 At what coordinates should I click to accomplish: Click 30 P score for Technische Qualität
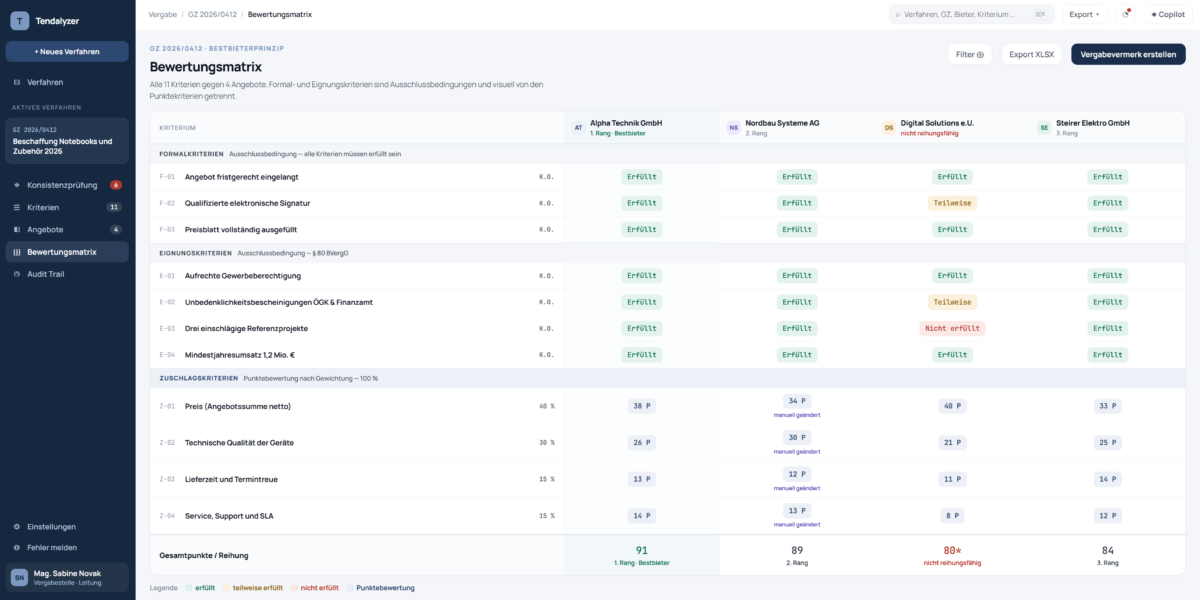(x=797, y=437)
